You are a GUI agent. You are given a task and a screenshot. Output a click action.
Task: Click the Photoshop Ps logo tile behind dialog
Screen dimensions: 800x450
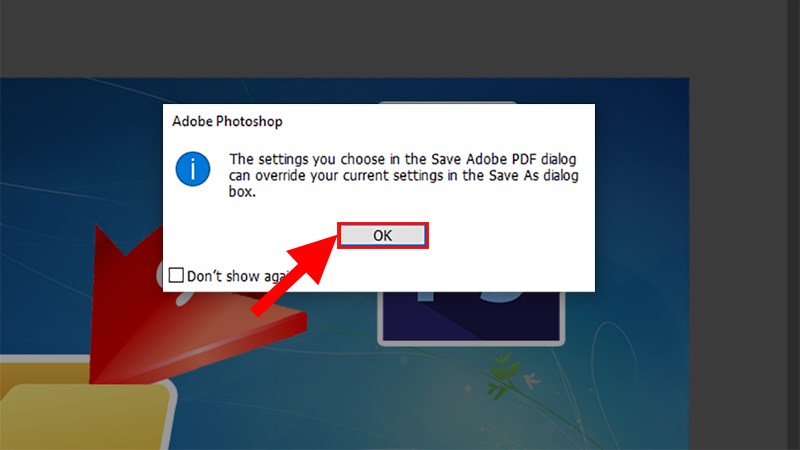coord(471,316)
